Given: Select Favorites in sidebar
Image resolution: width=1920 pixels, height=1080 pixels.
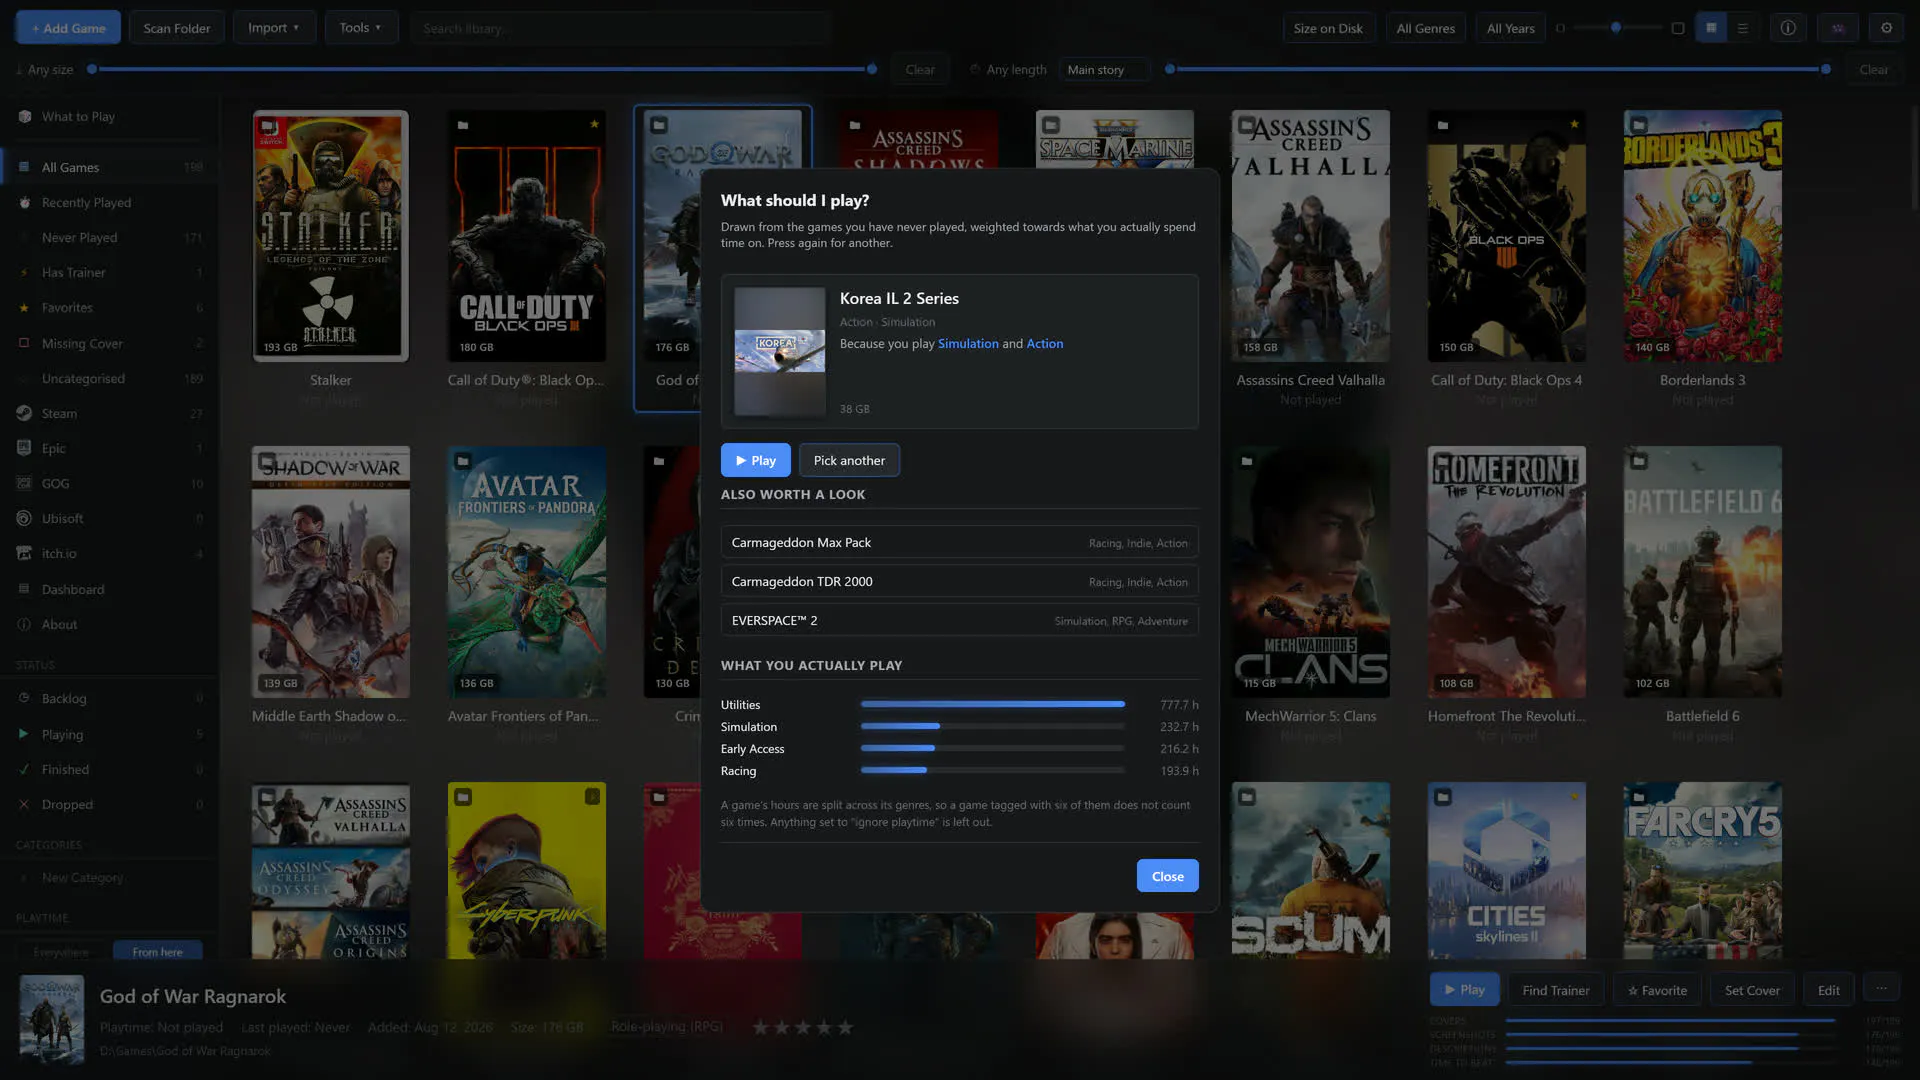Looking at the screenshot, I should [x=110, y=307].
